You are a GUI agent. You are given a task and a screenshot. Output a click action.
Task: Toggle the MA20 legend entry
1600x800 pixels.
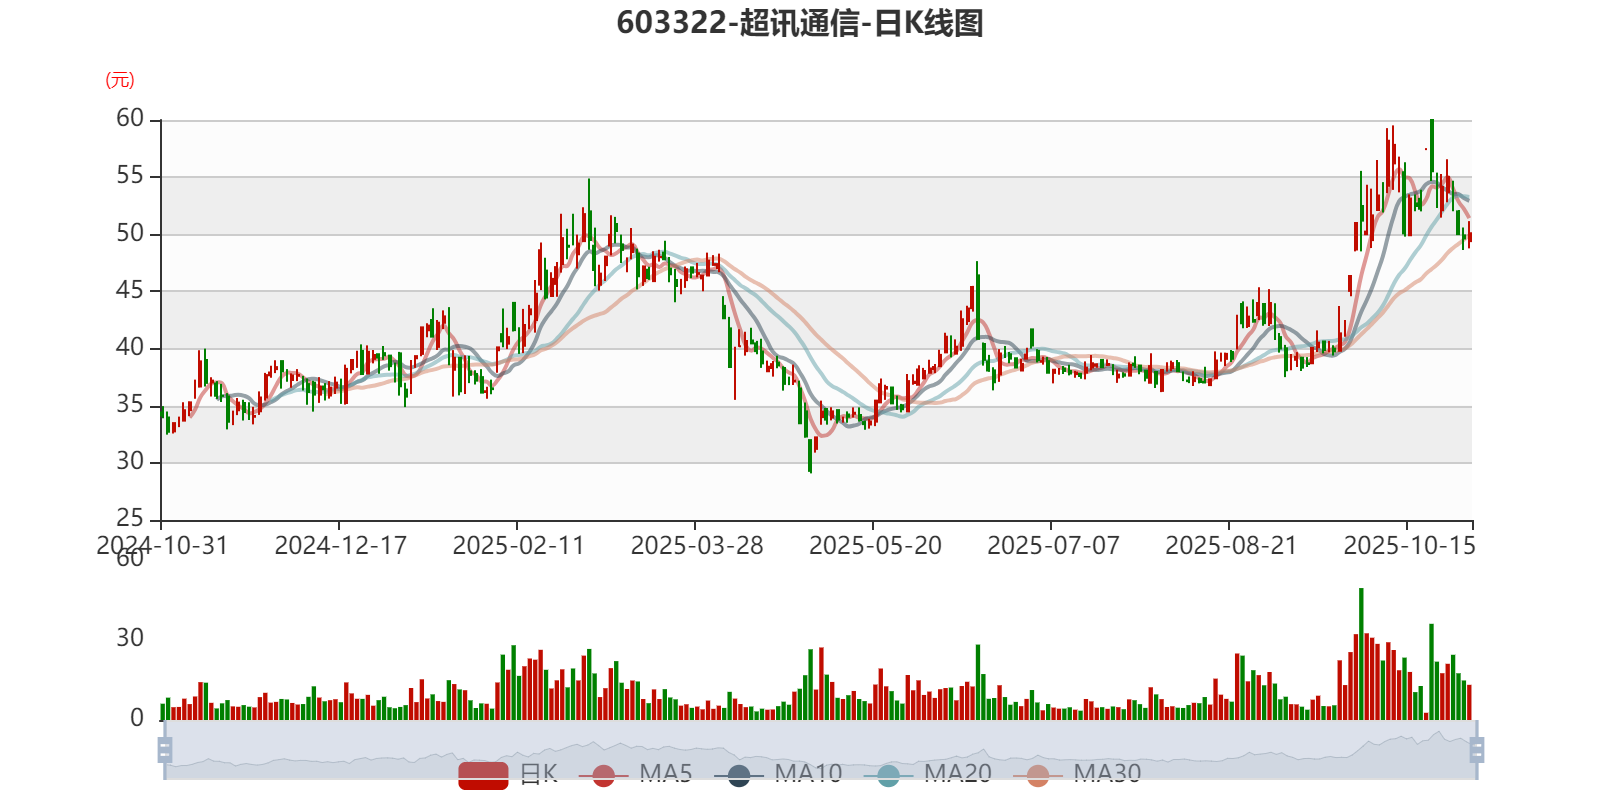[928, 775]
